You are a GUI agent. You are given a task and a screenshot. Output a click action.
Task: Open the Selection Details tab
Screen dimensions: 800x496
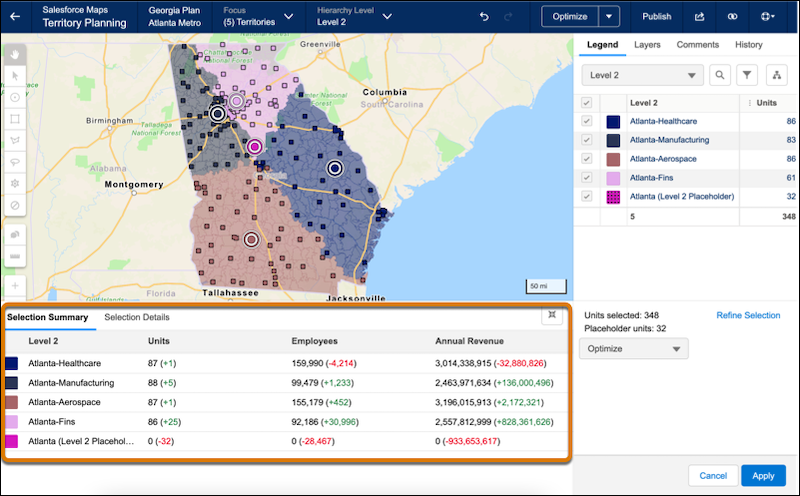point(137,317)
